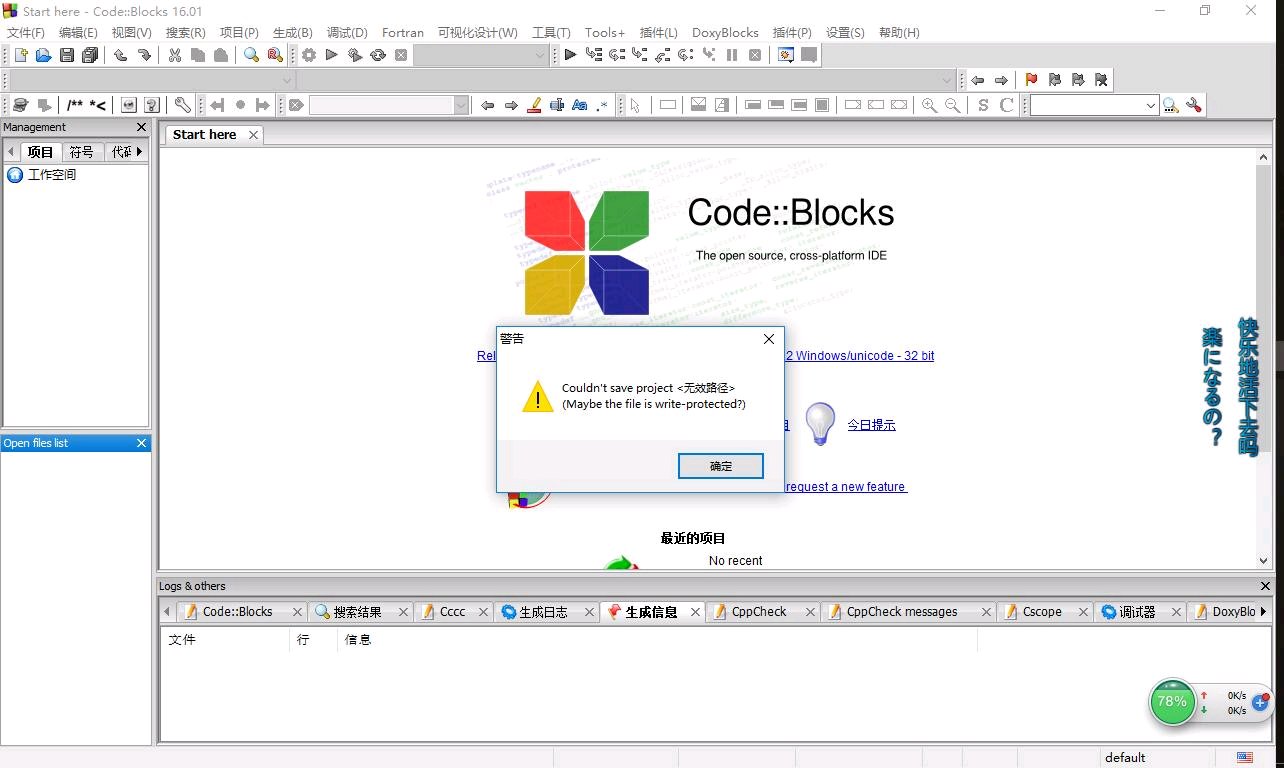Click the 'request a new feature' link
The image size is (1284, 768).
tap(845, 487)
